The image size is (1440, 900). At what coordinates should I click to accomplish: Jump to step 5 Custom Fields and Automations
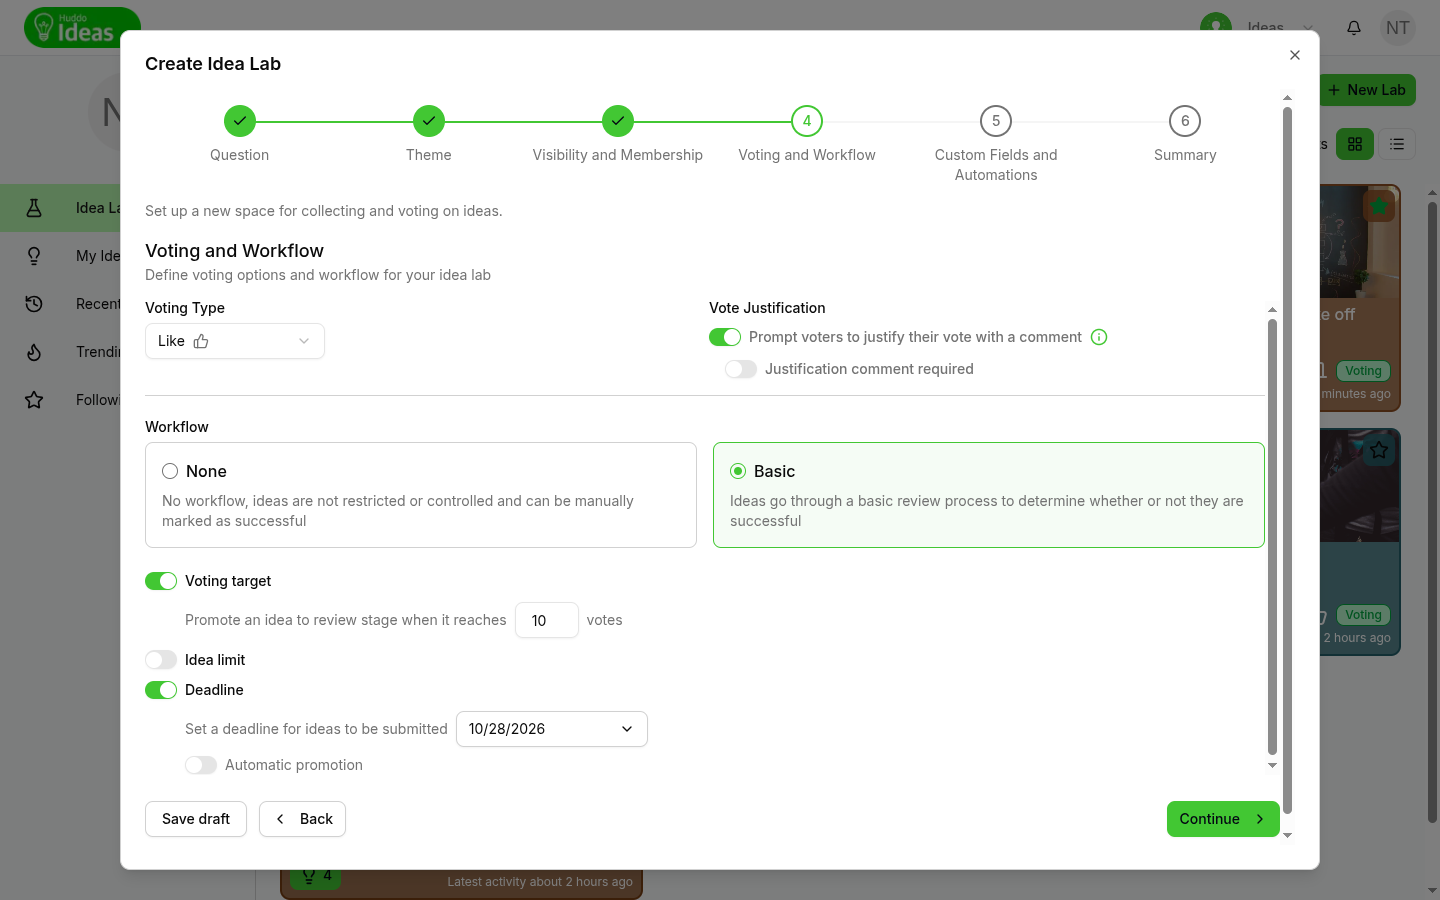click(996, 121)
